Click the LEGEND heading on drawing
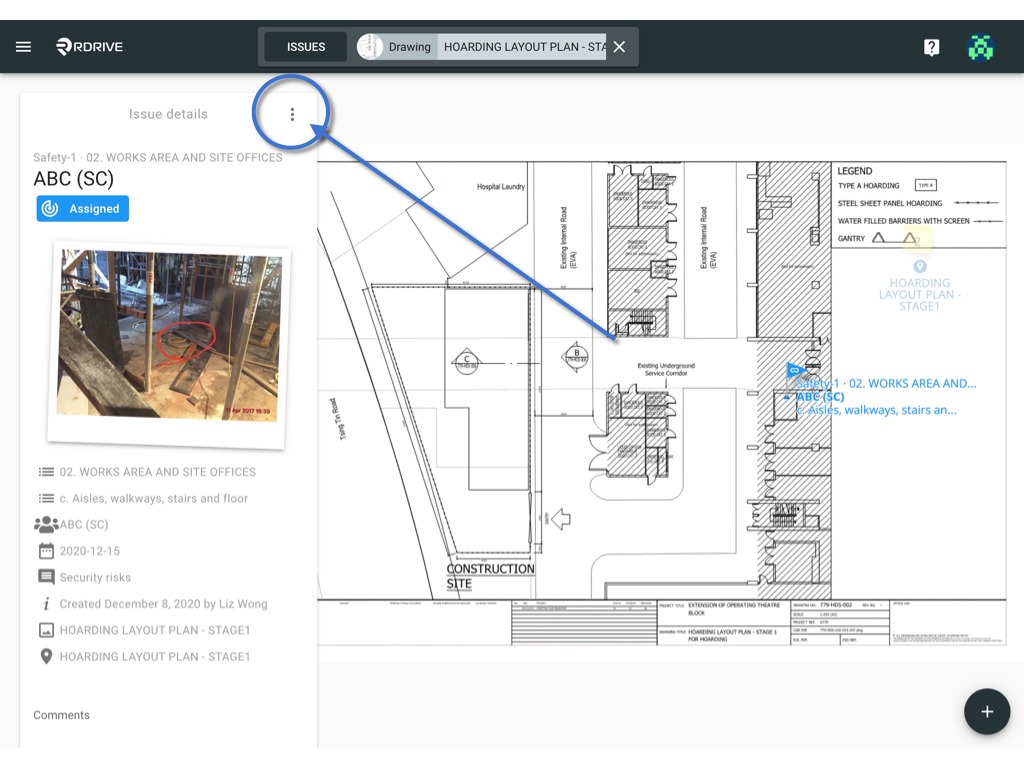 (855, 171)
